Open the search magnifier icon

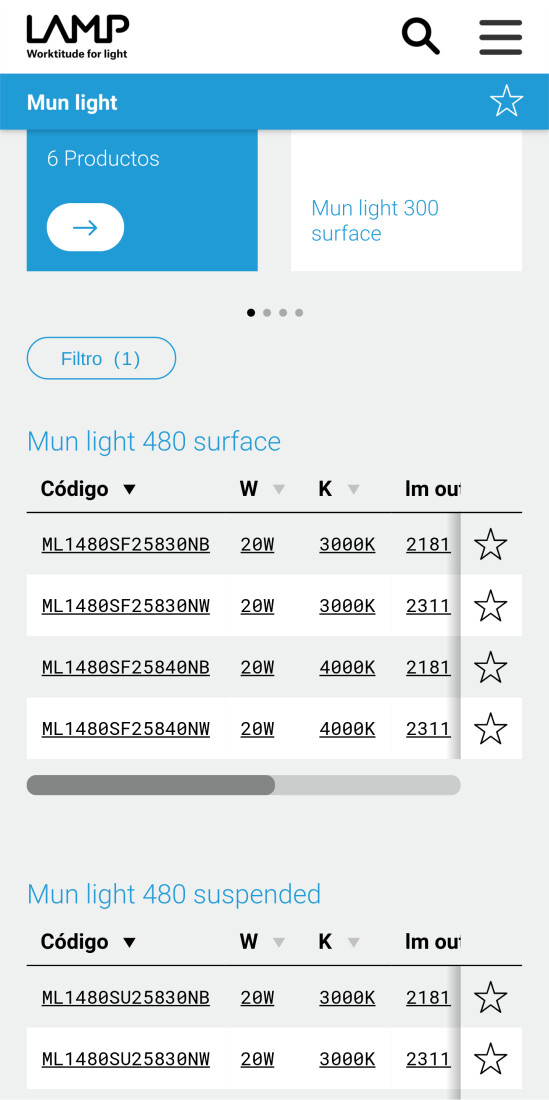pyautogui.click(x=420, y=36)
